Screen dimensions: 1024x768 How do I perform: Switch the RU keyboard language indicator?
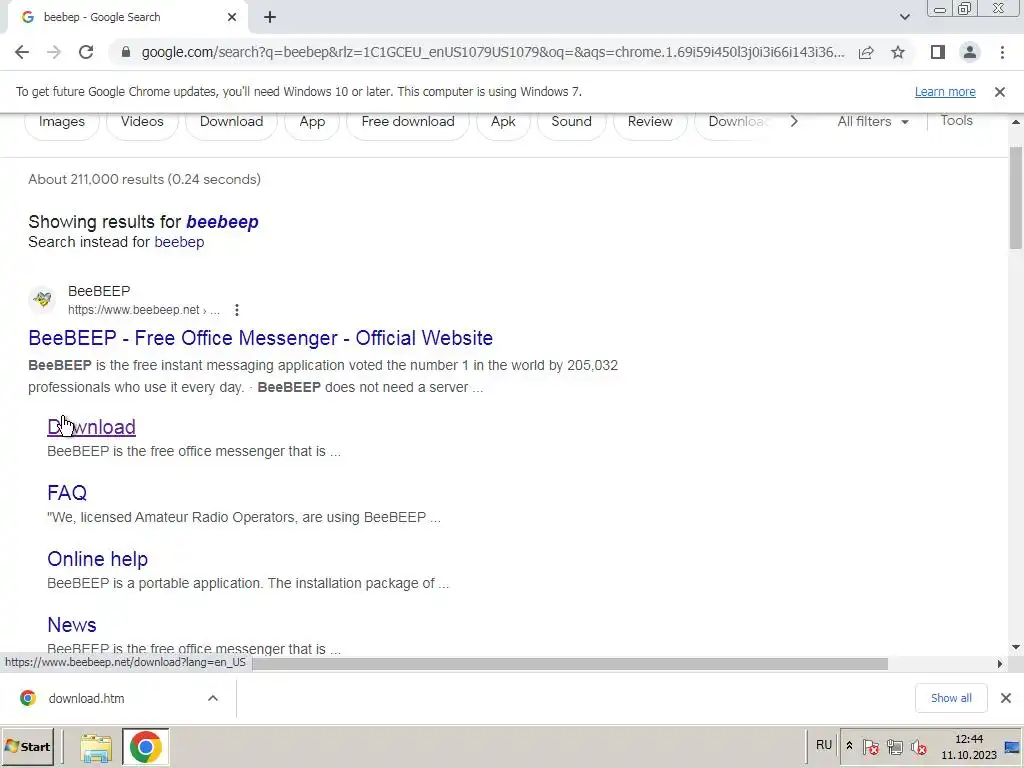(824, 745)
